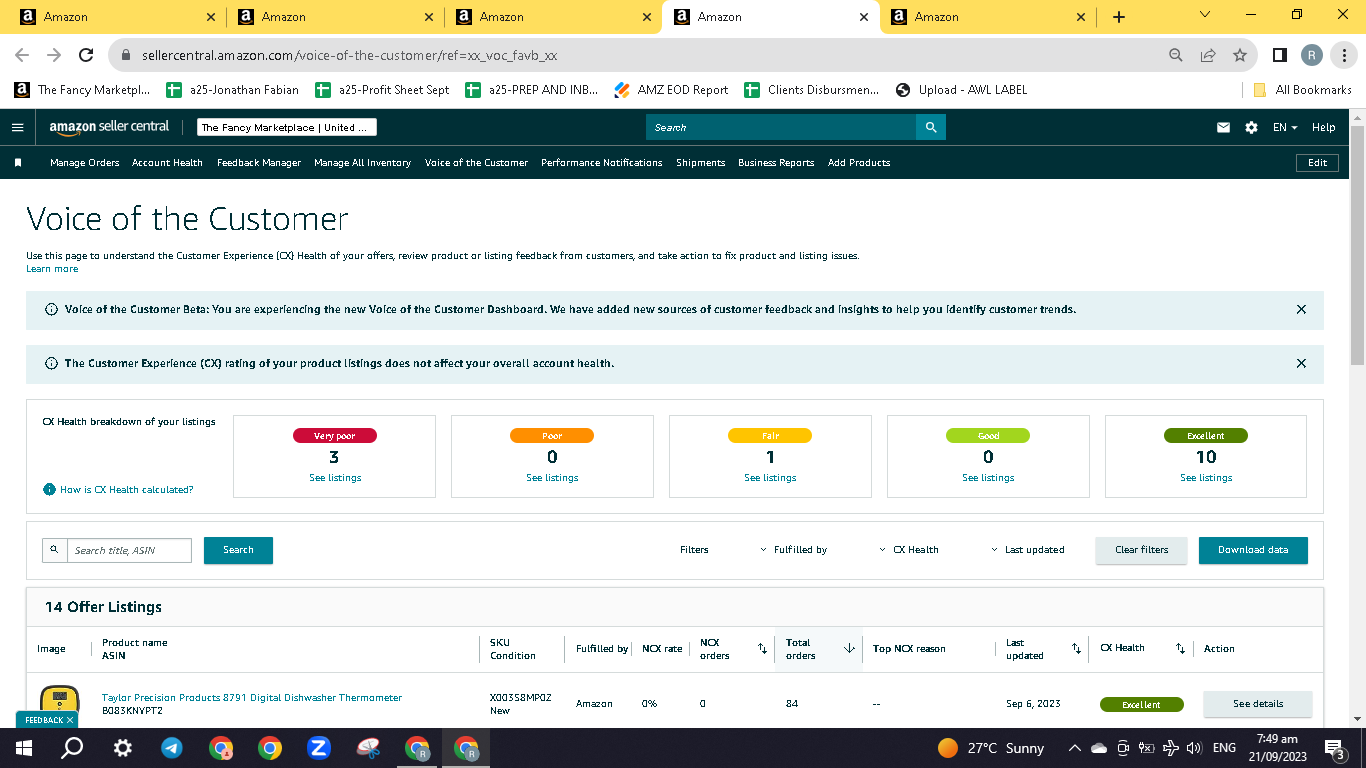
Task: Click the Edit button in nav bar
Action: [1317, 163]
